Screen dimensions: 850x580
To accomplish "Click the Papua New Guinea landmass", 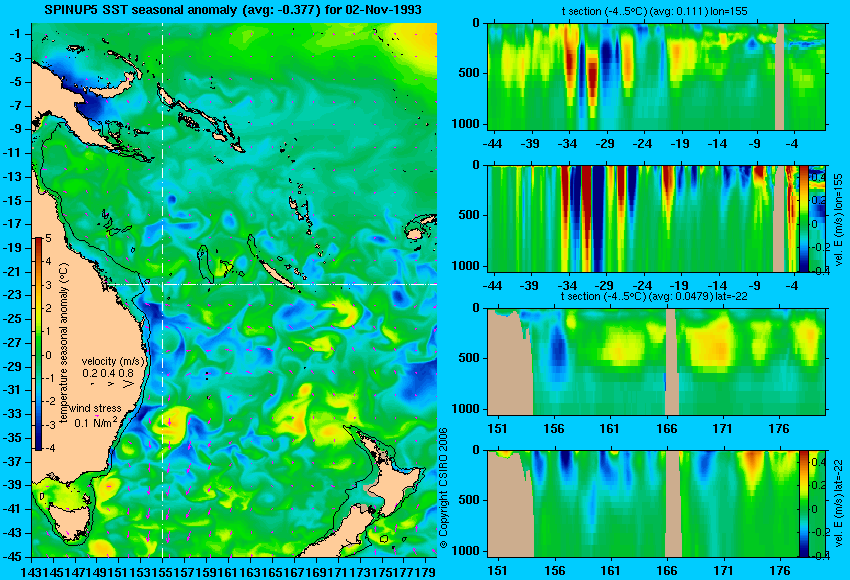I will pyautogui.click(x=81, y=96).
